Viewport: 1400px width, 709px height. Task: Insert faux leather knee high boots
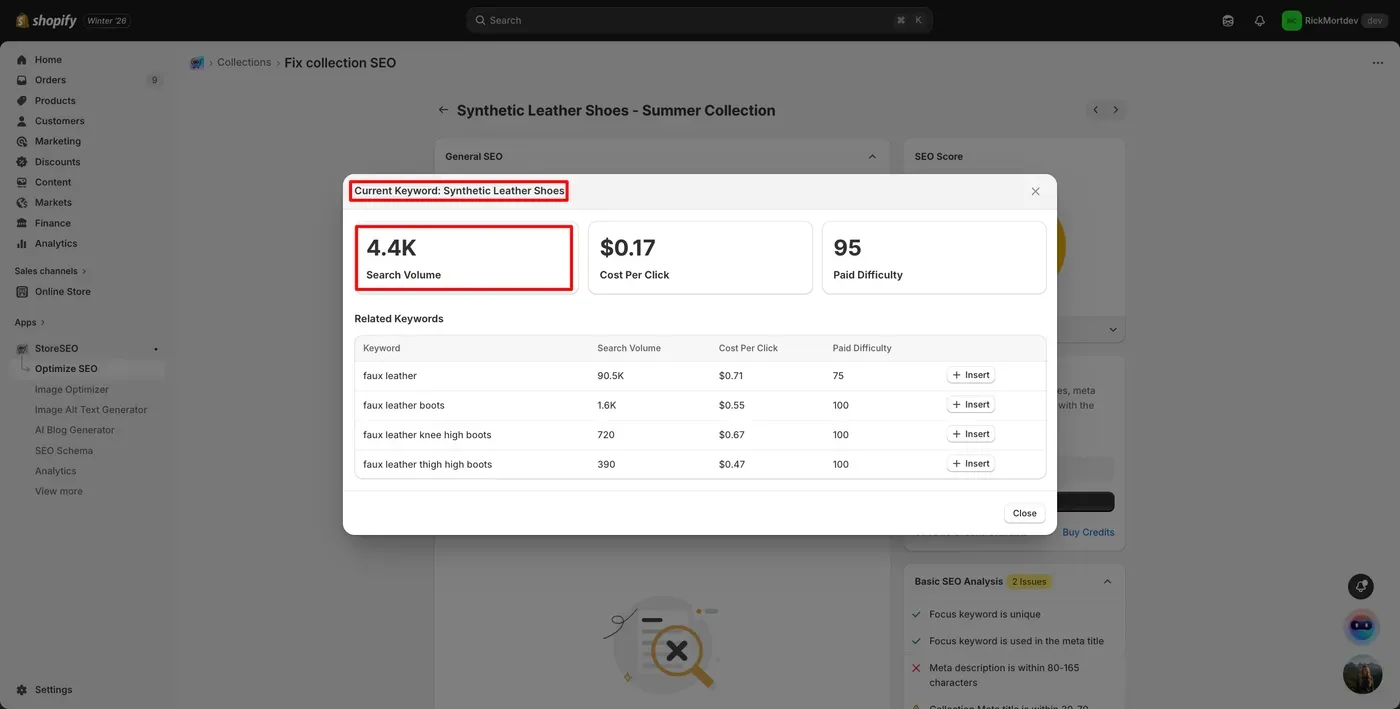(971, 434)
